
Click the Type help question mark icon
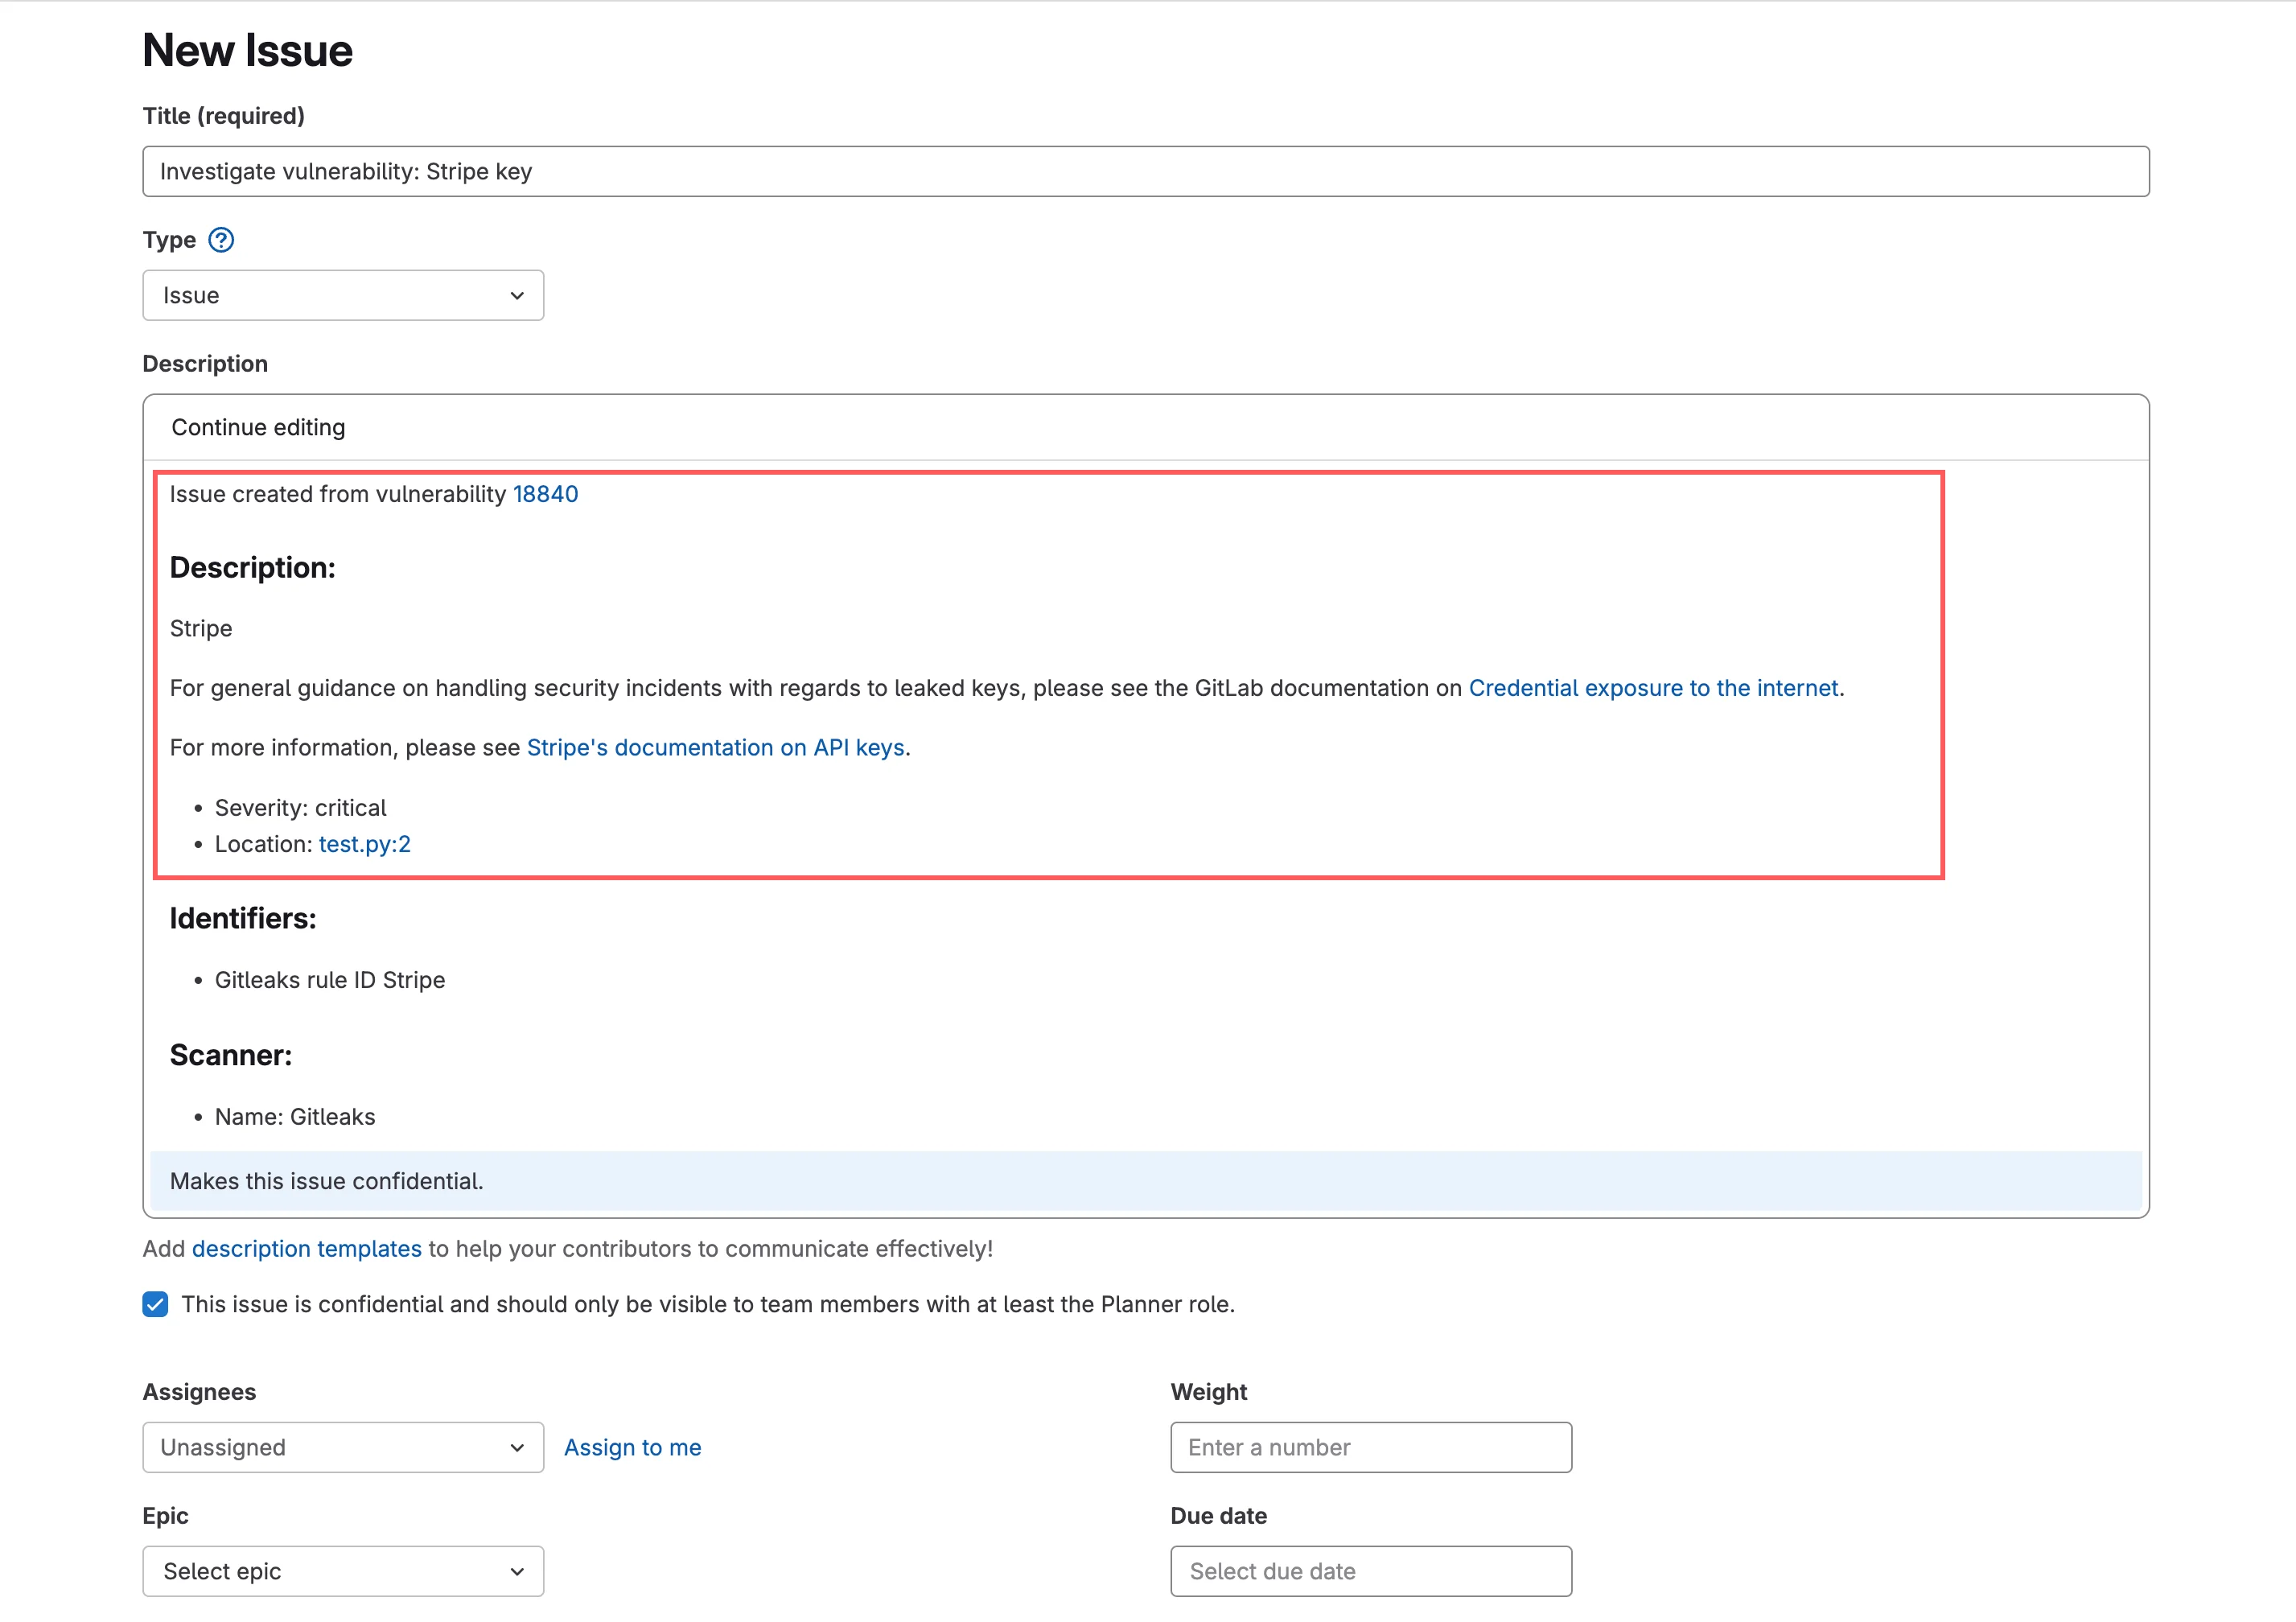click(221, 240)
